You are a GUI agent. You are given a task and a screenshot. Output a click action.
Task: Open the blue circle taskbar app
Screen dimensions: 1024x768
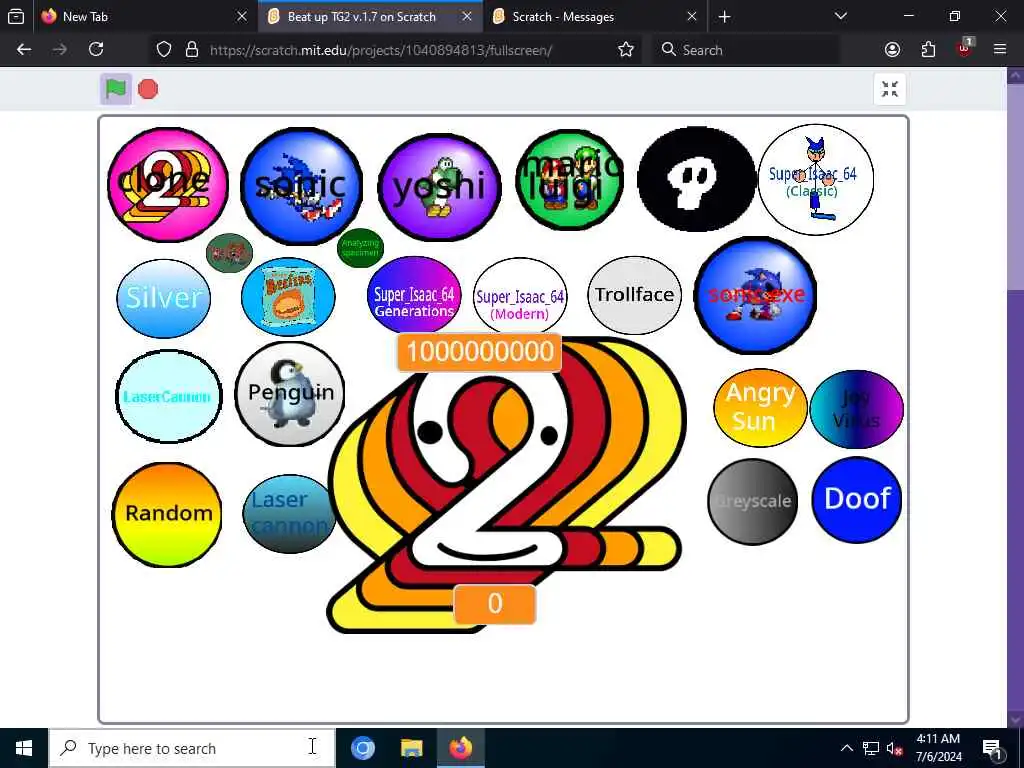coord(362,748)
